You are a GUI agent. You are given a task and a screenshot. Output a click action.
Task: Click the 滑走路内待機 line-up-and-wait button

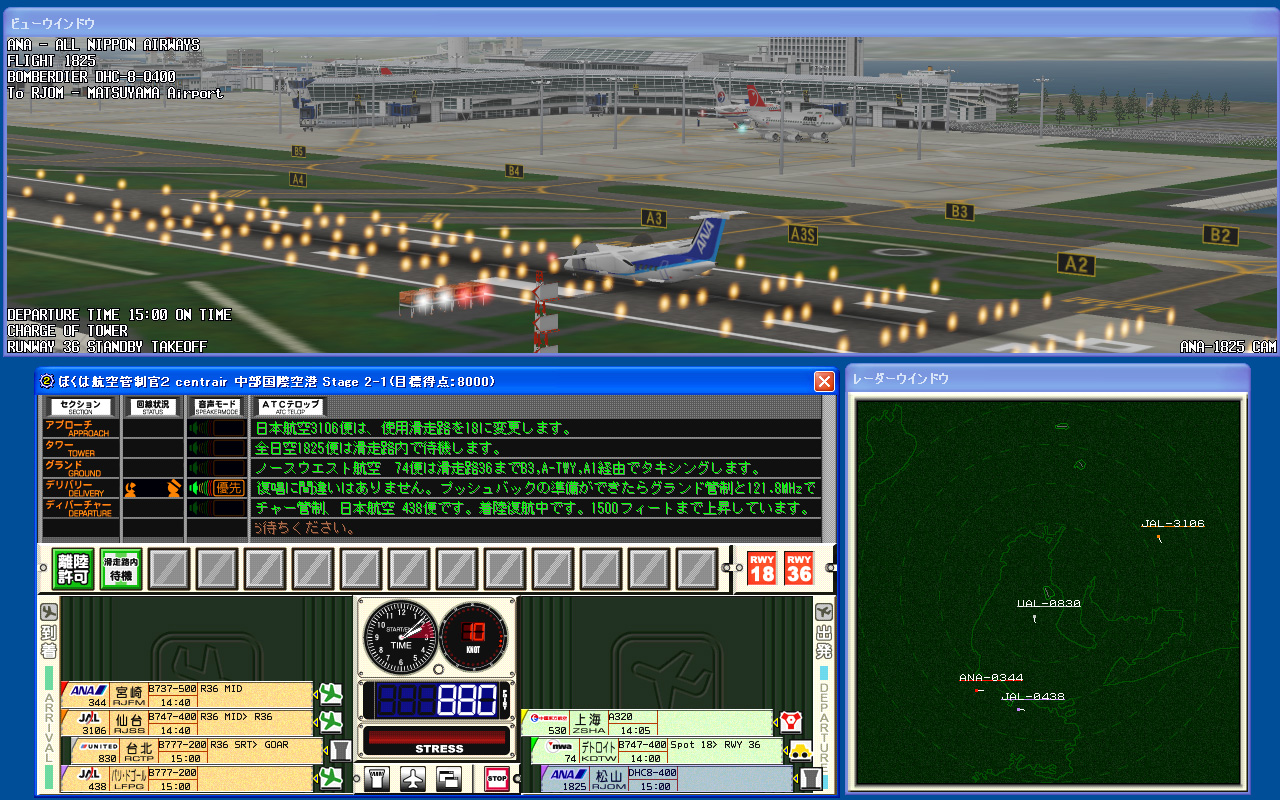(121, 569)
